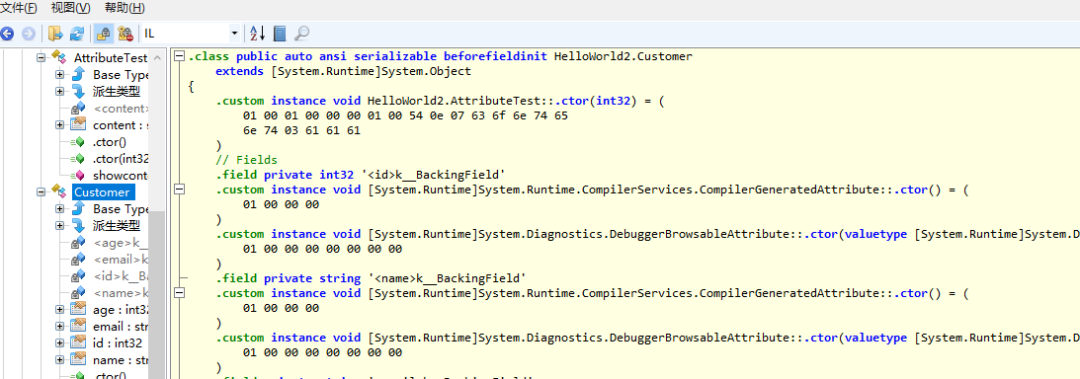Click the .ctor() method icon under AttributeTest

(x=79, y=142)
